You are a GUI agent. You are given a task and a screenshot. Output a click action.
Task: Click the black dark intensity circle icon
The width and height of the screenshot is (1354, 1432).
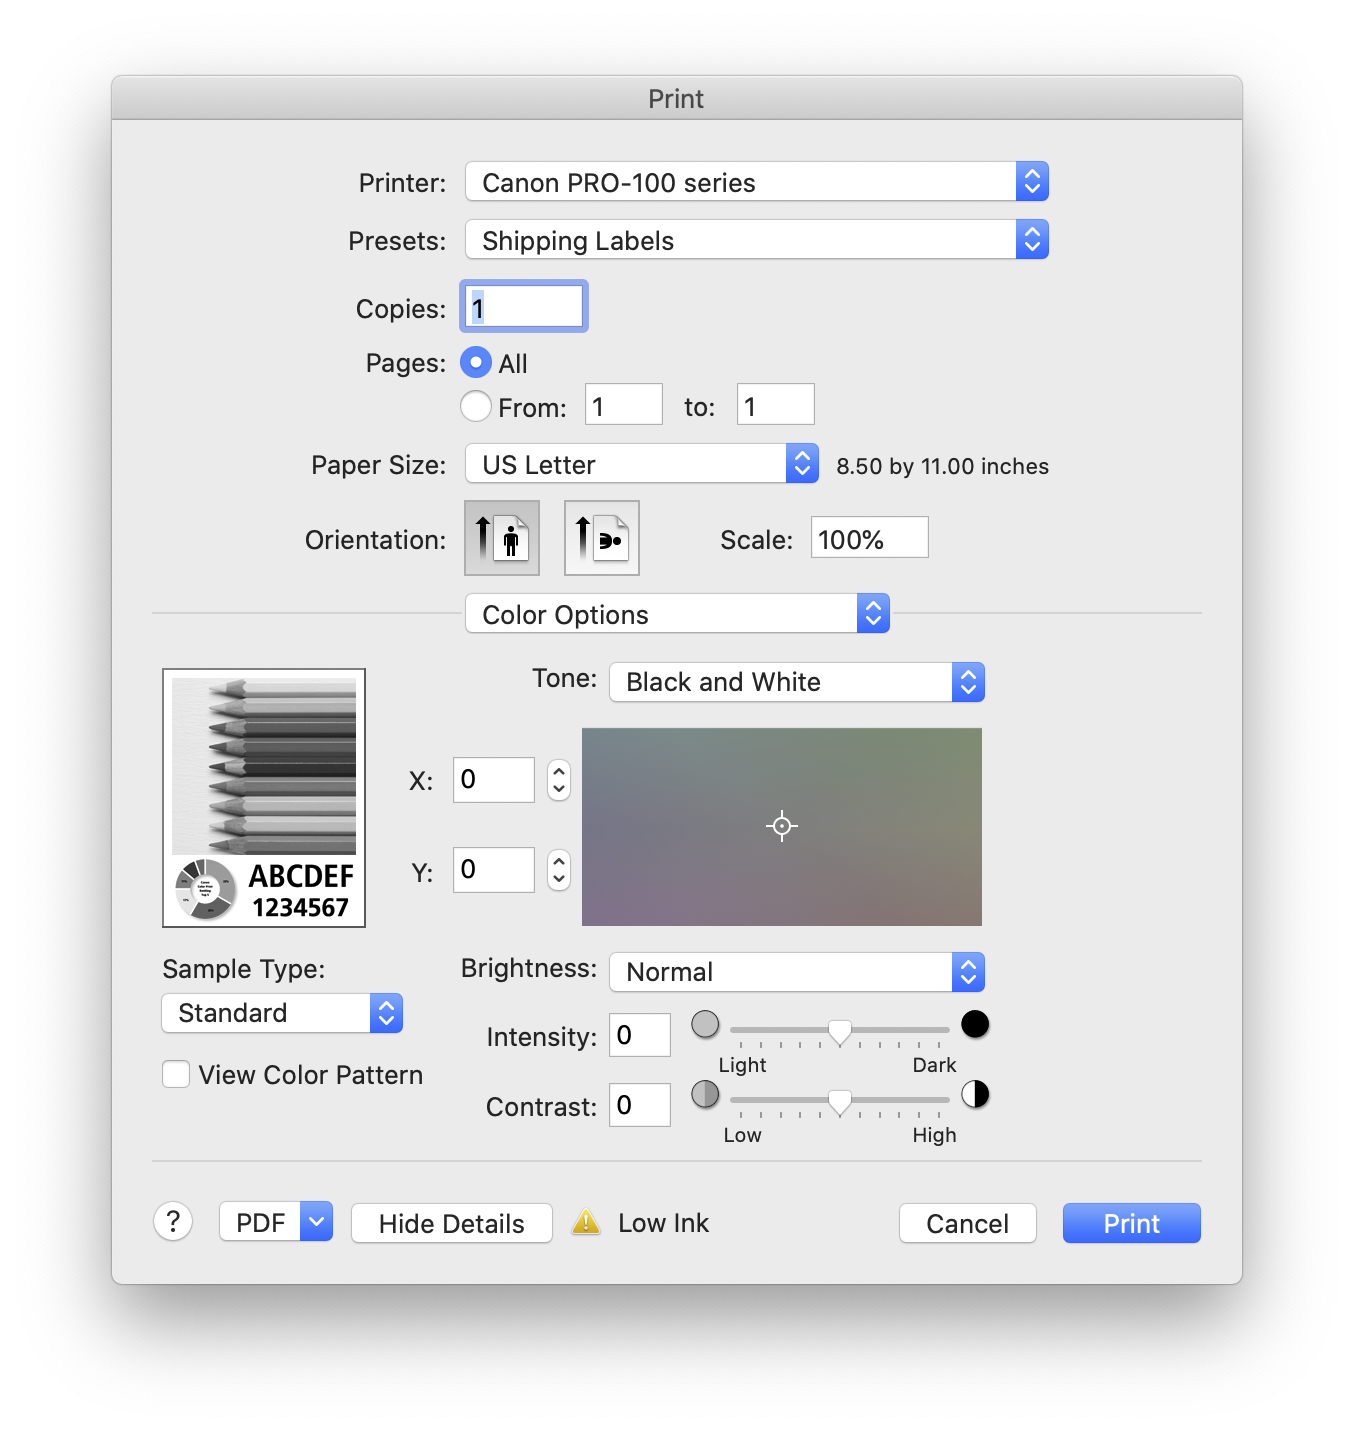pyautogui.click(x=975, y=1024)
